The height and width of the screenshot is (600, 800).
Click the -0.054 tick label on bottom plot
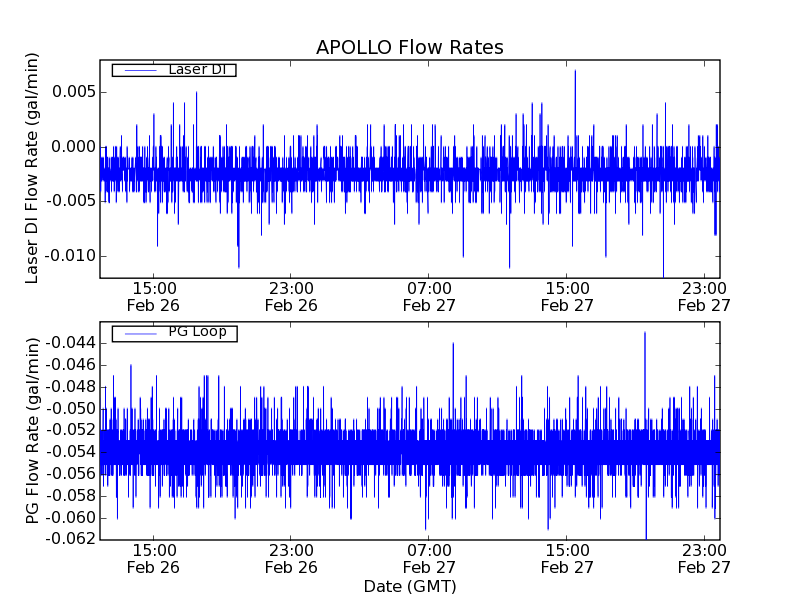point(71,452)
